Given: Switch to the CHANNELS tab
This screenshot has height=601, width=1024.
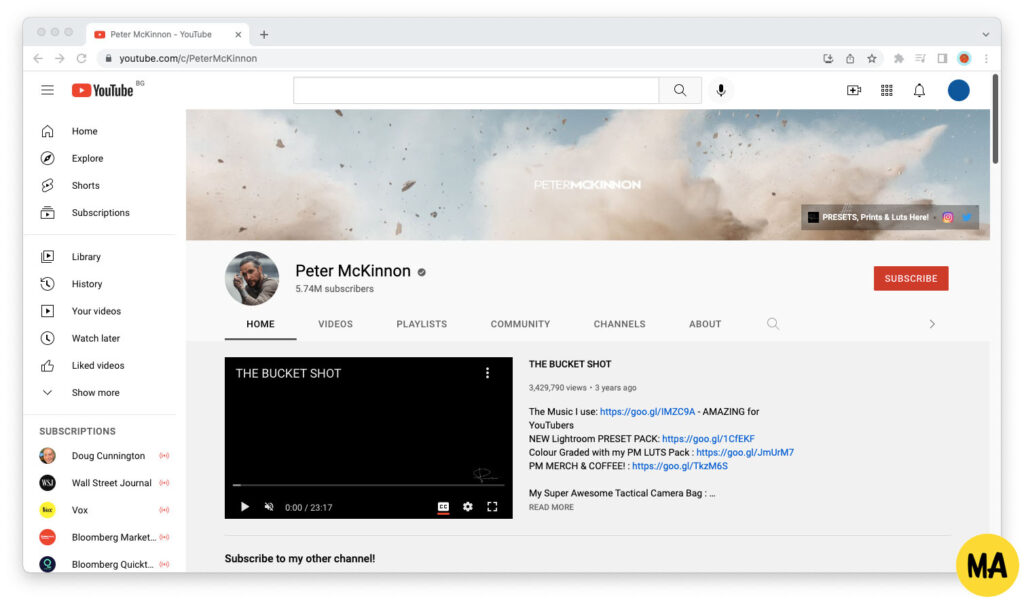Looking at the screenshot, I should pos(619,324).
